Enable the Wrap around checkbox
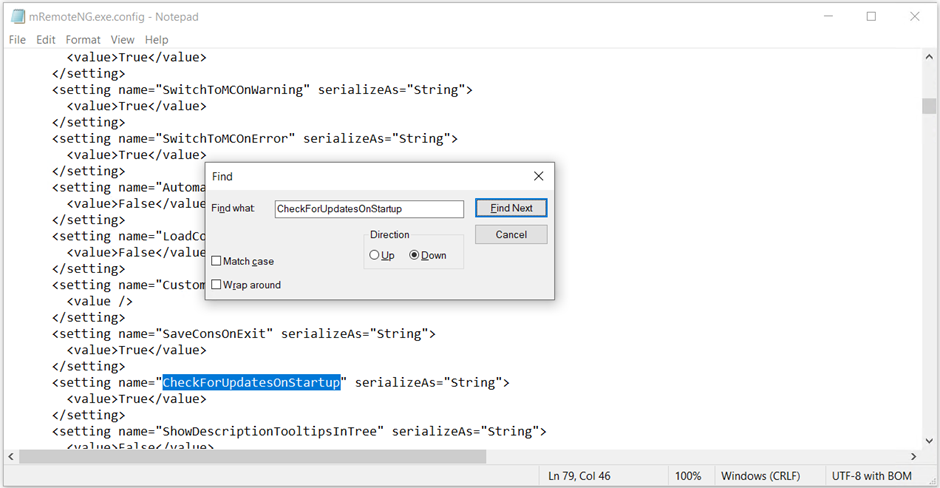Image resolution: width=940 pixels, height=488 pixels. pos(216,284)
